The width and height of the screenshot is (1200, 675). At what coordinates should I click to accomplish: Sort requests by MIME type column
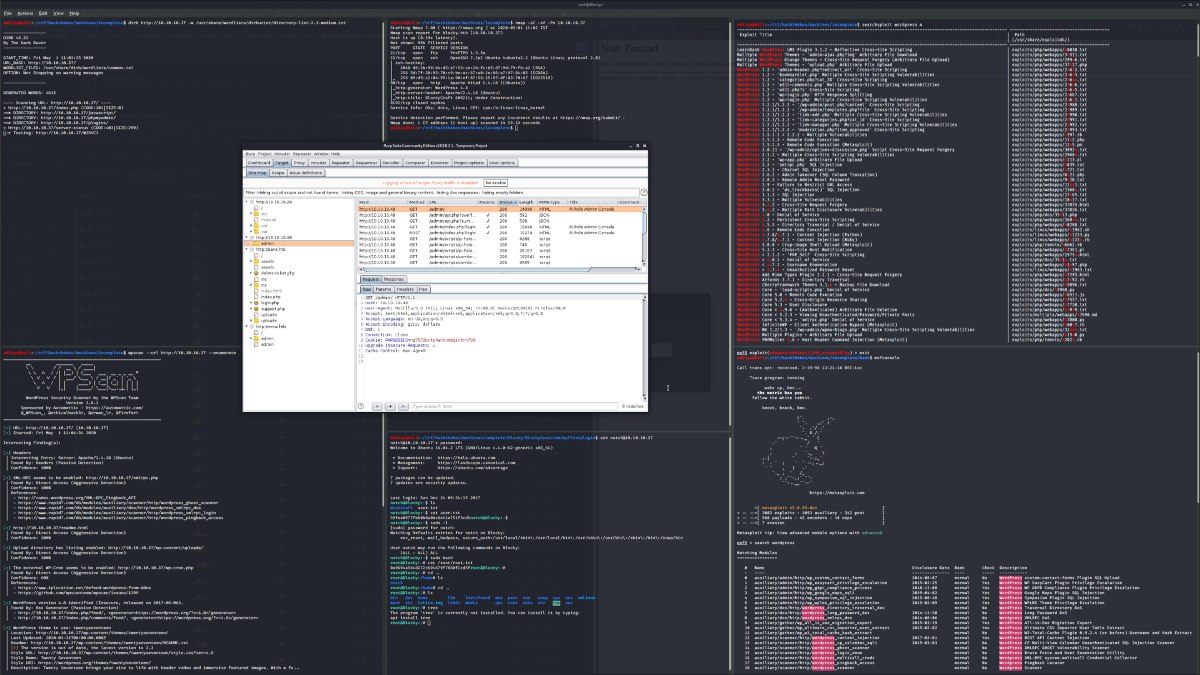552,202
